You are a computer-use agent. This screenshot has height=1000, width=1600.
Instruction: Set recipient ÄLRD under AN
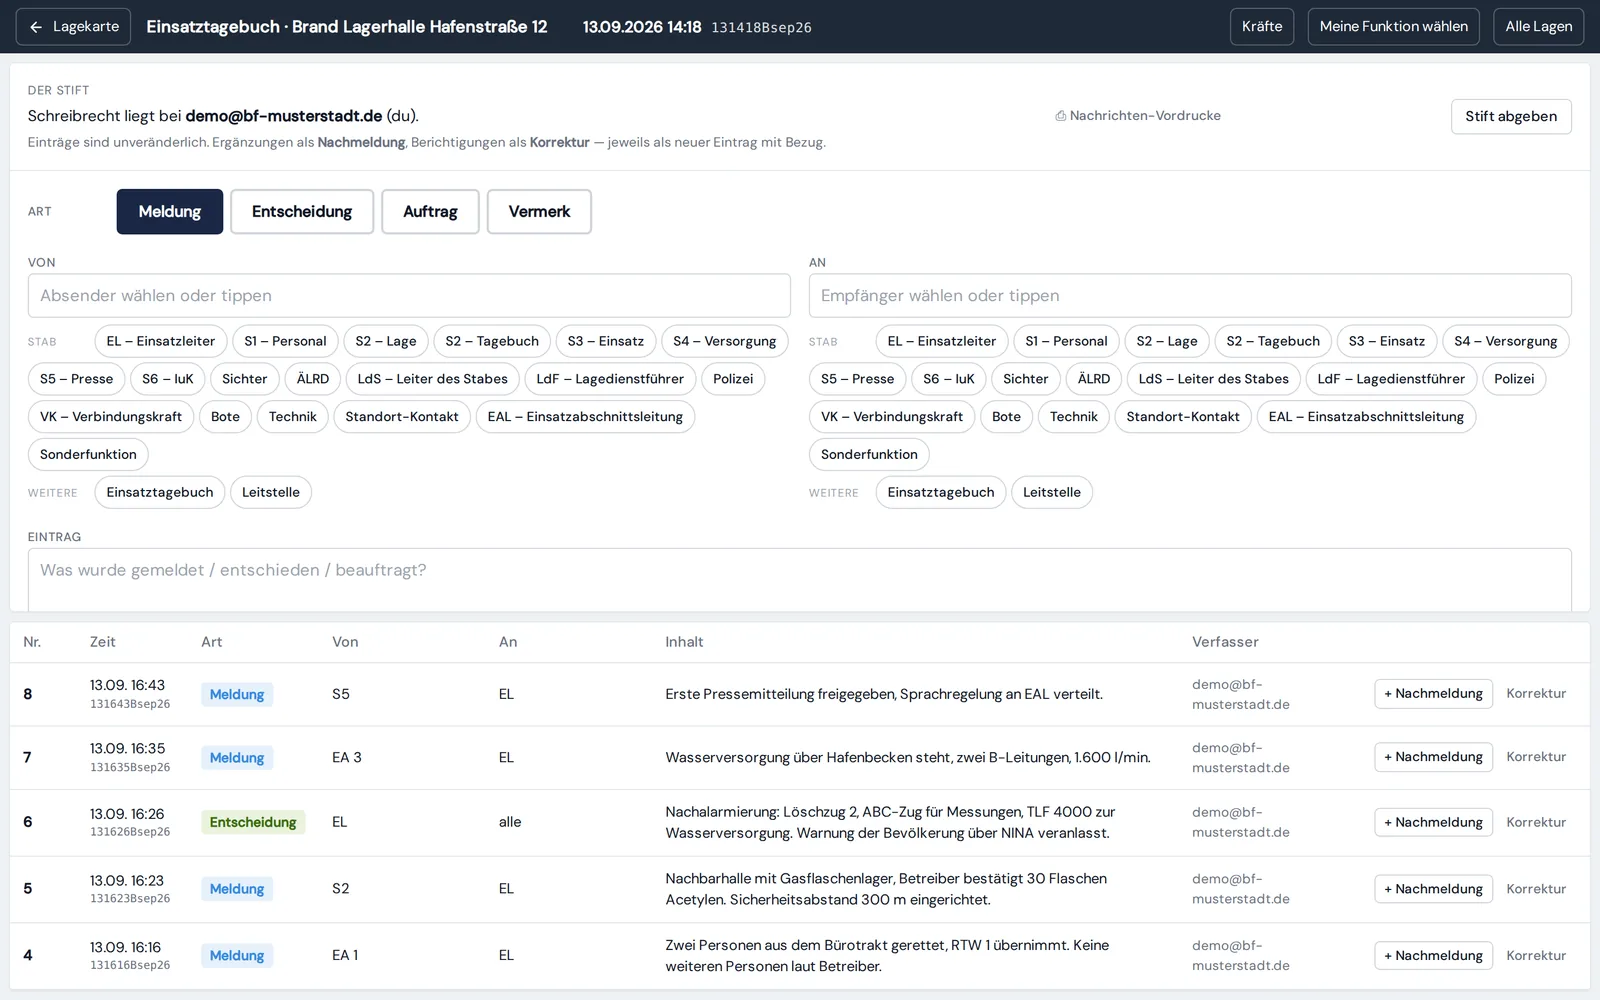point(1094,379)
